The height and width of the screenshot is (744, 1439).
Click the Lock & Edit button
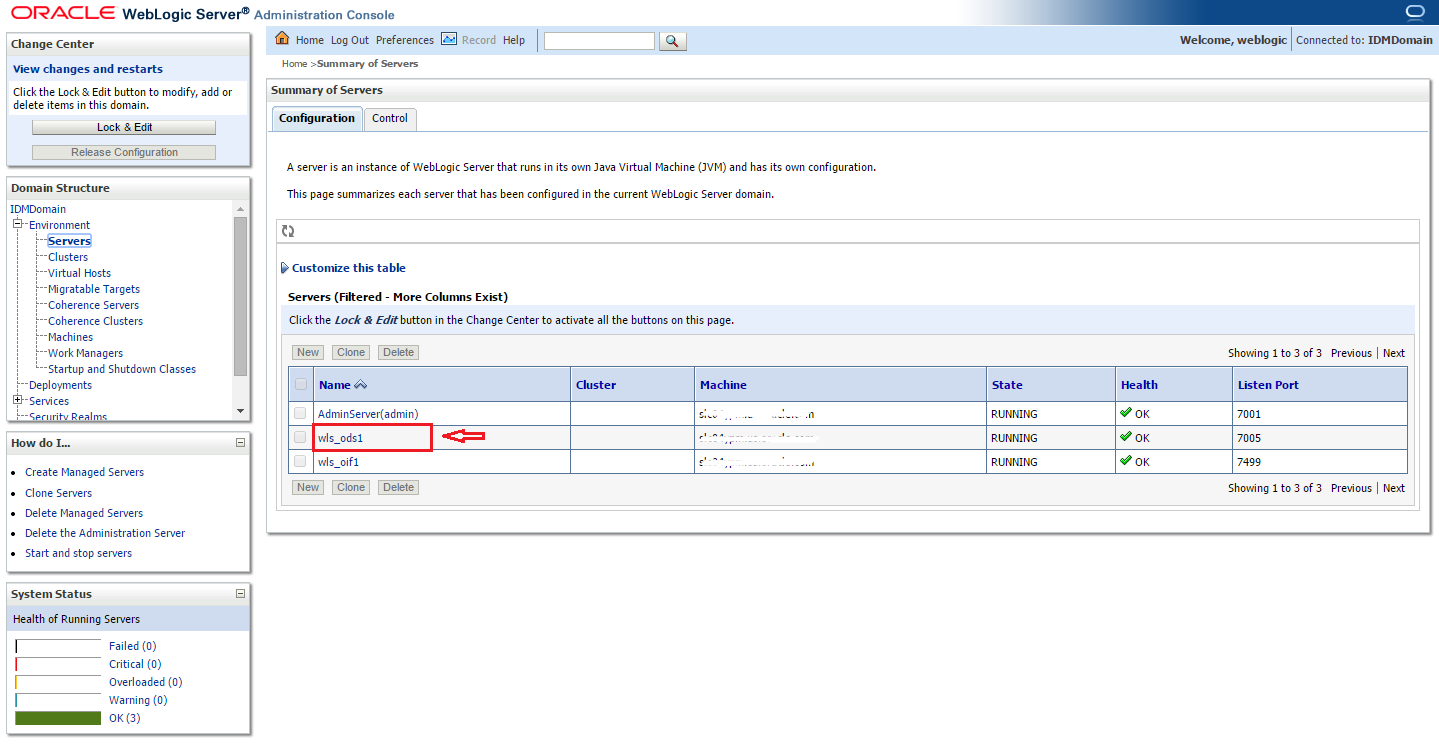123,127
